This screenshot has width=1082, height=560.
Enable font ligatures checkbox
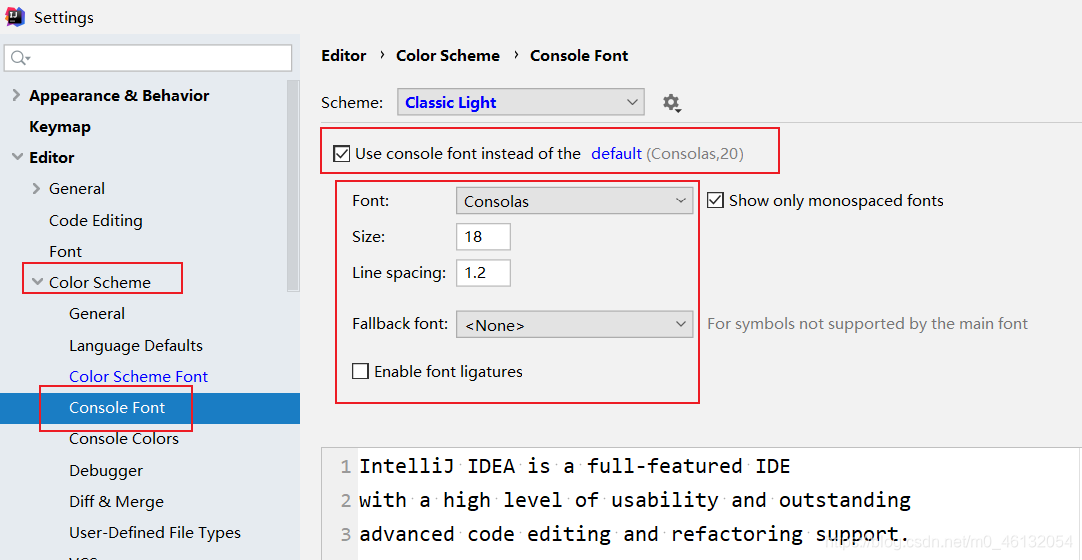(x=360, y=372)
